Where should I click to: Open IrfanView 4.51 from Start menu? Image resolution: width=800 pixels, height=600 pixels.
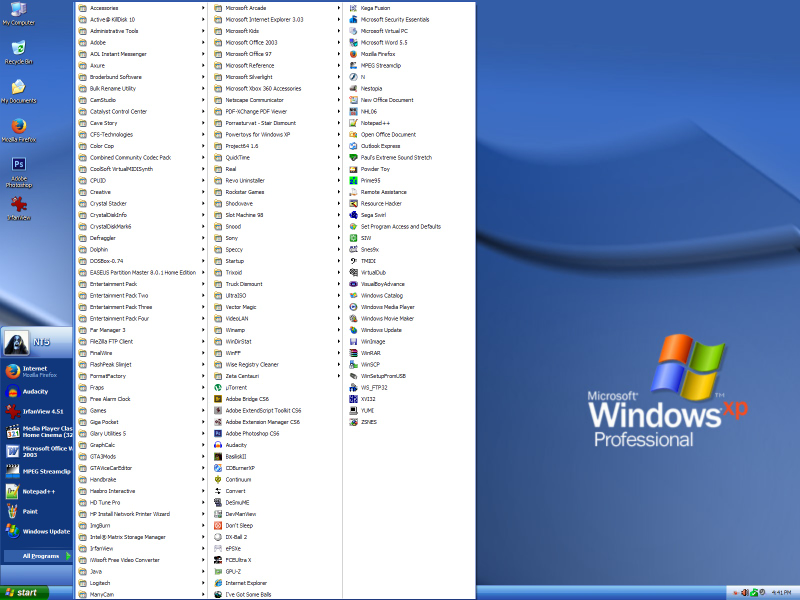[x=37, y=411]
